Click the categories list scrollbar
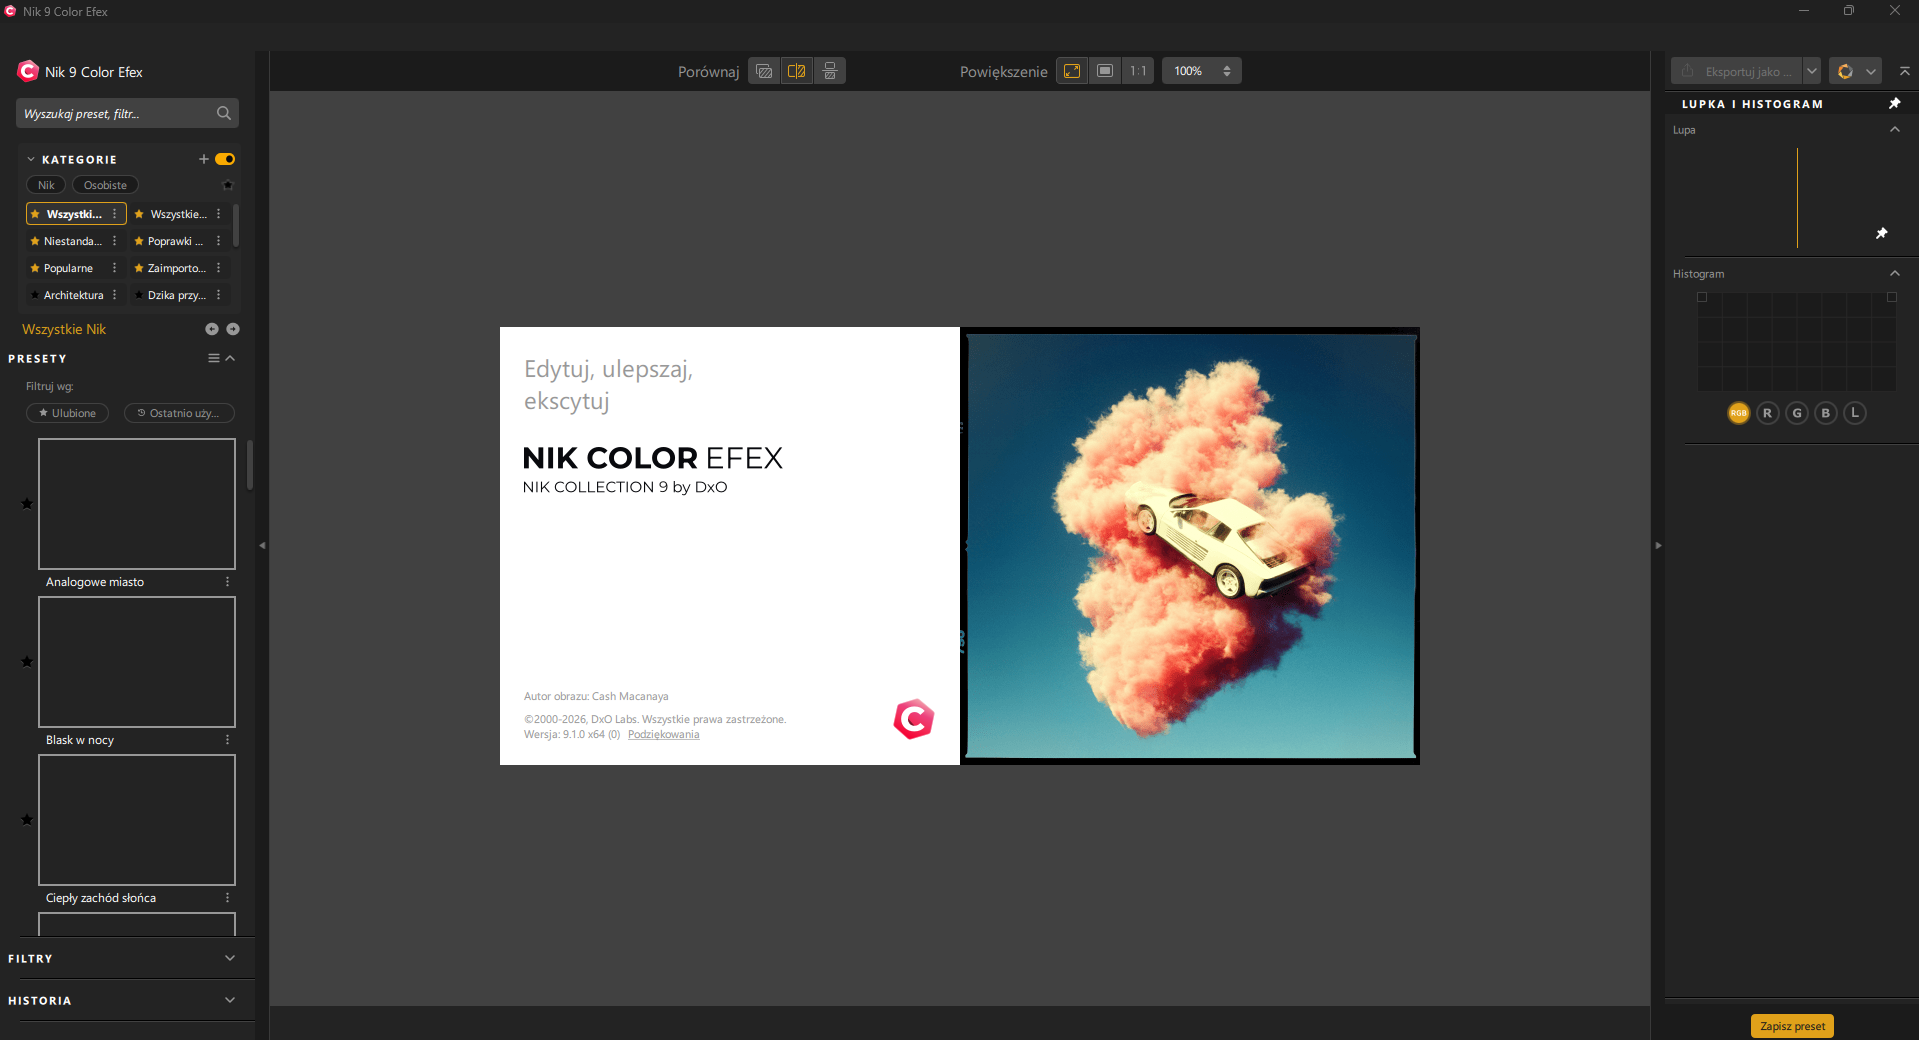 (x=236, y=225)
